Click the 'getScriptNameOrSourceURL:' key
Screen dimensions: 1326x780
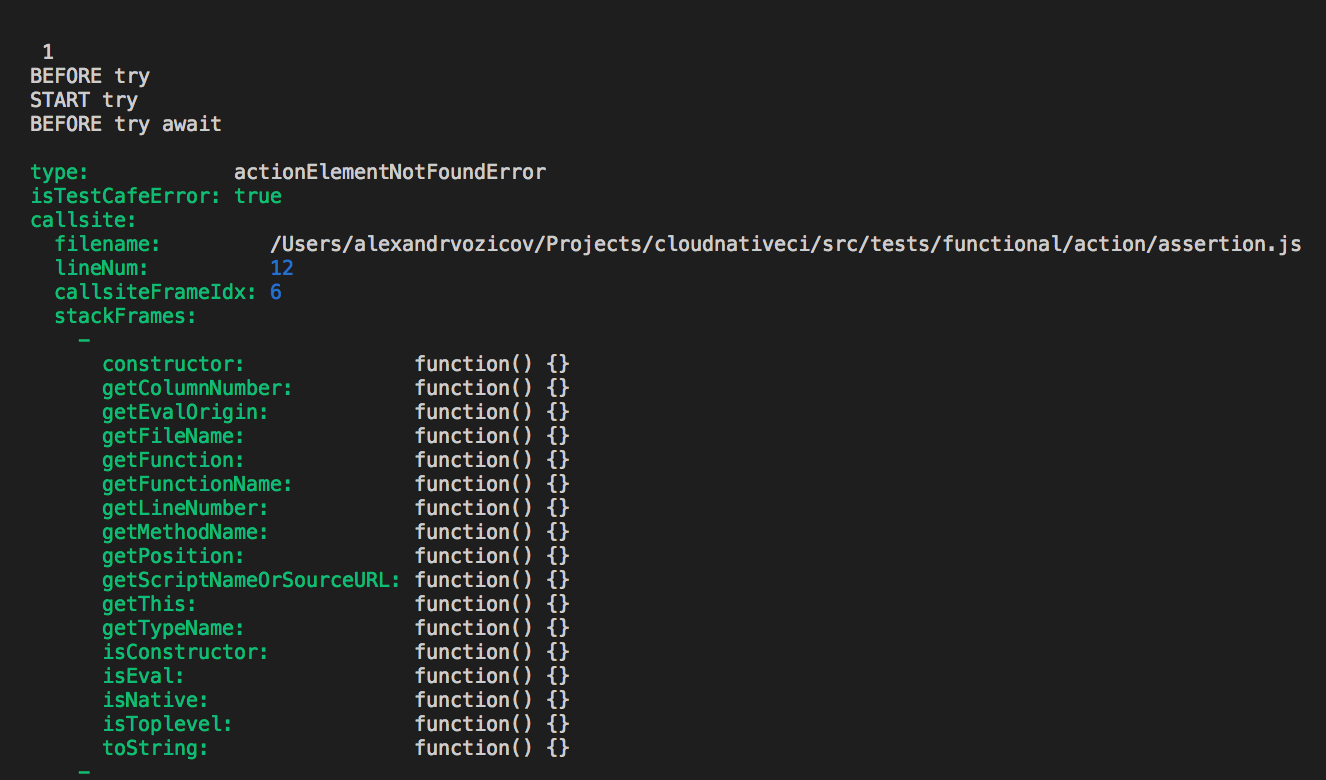point(251,580)
